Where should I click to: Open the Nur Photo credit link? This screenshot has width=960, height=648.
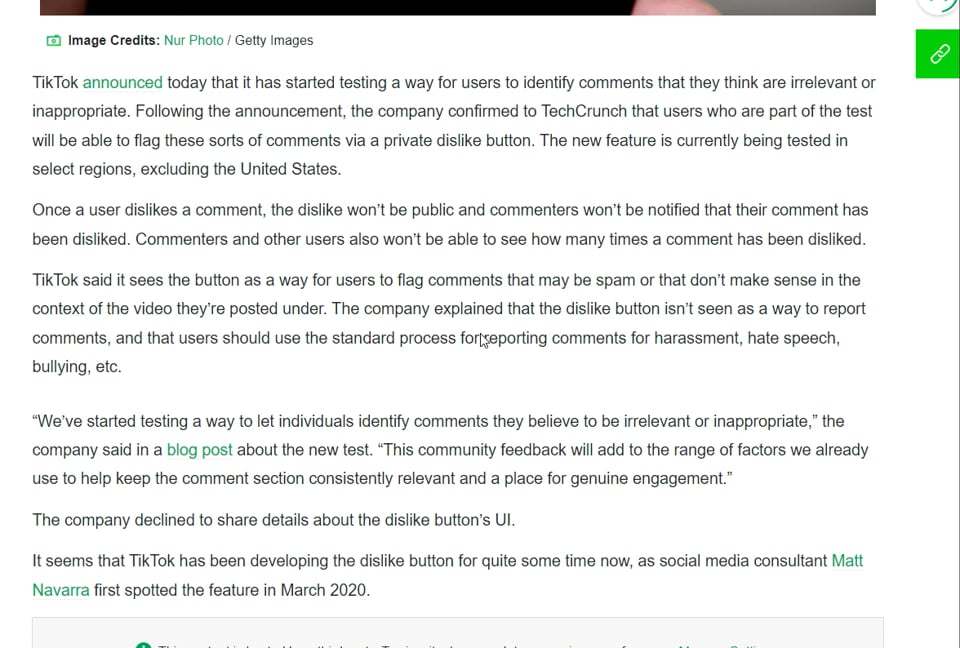194,41
